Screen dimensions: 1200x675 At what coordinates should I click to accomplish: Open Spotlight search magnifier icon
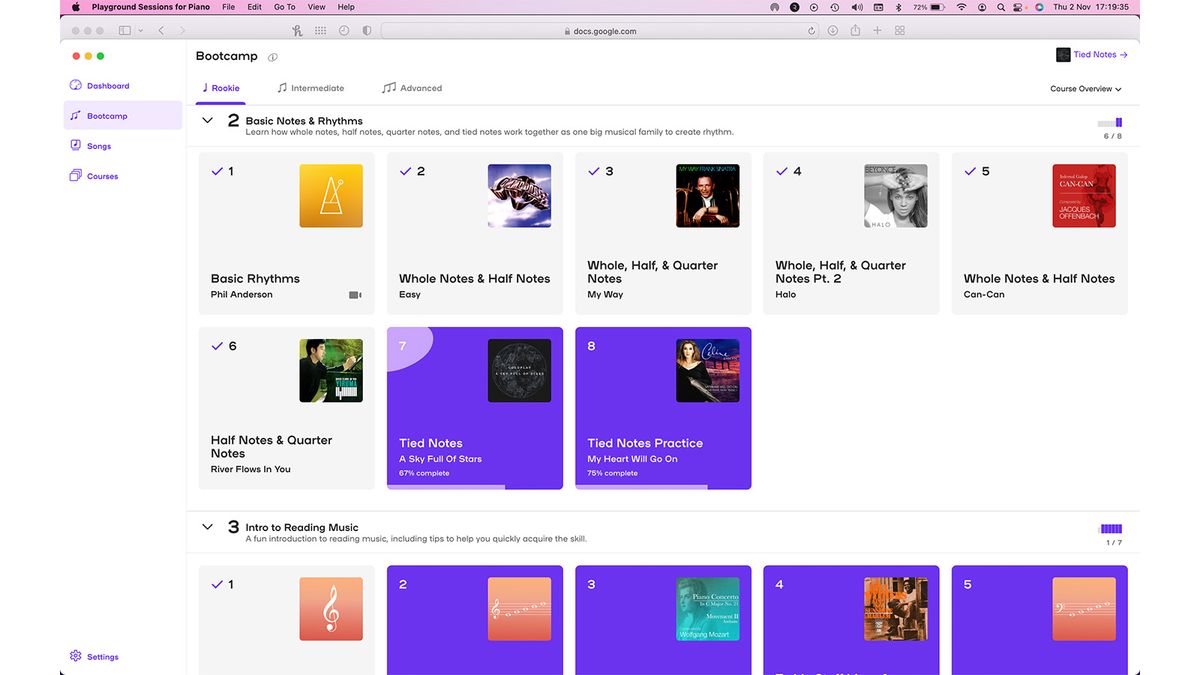click(1001, 7)
